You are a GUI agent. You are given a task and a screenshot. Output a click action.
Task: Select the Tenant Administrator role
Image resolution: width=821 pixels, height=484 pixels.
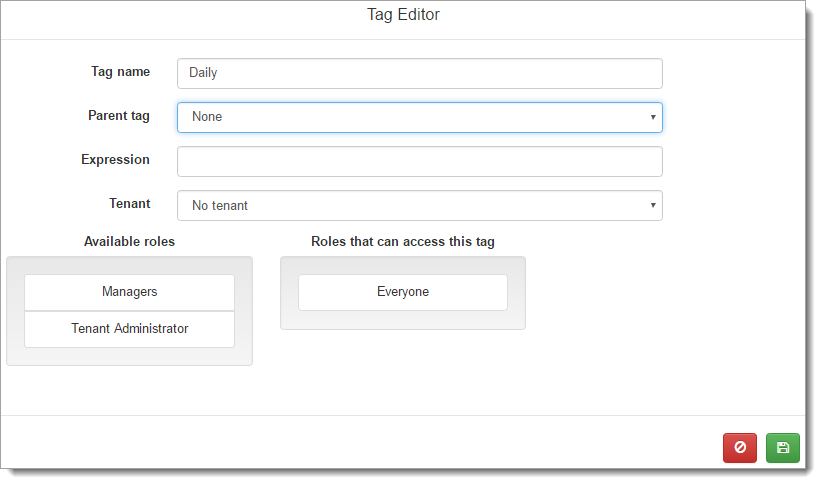click(x=129, y=329)
